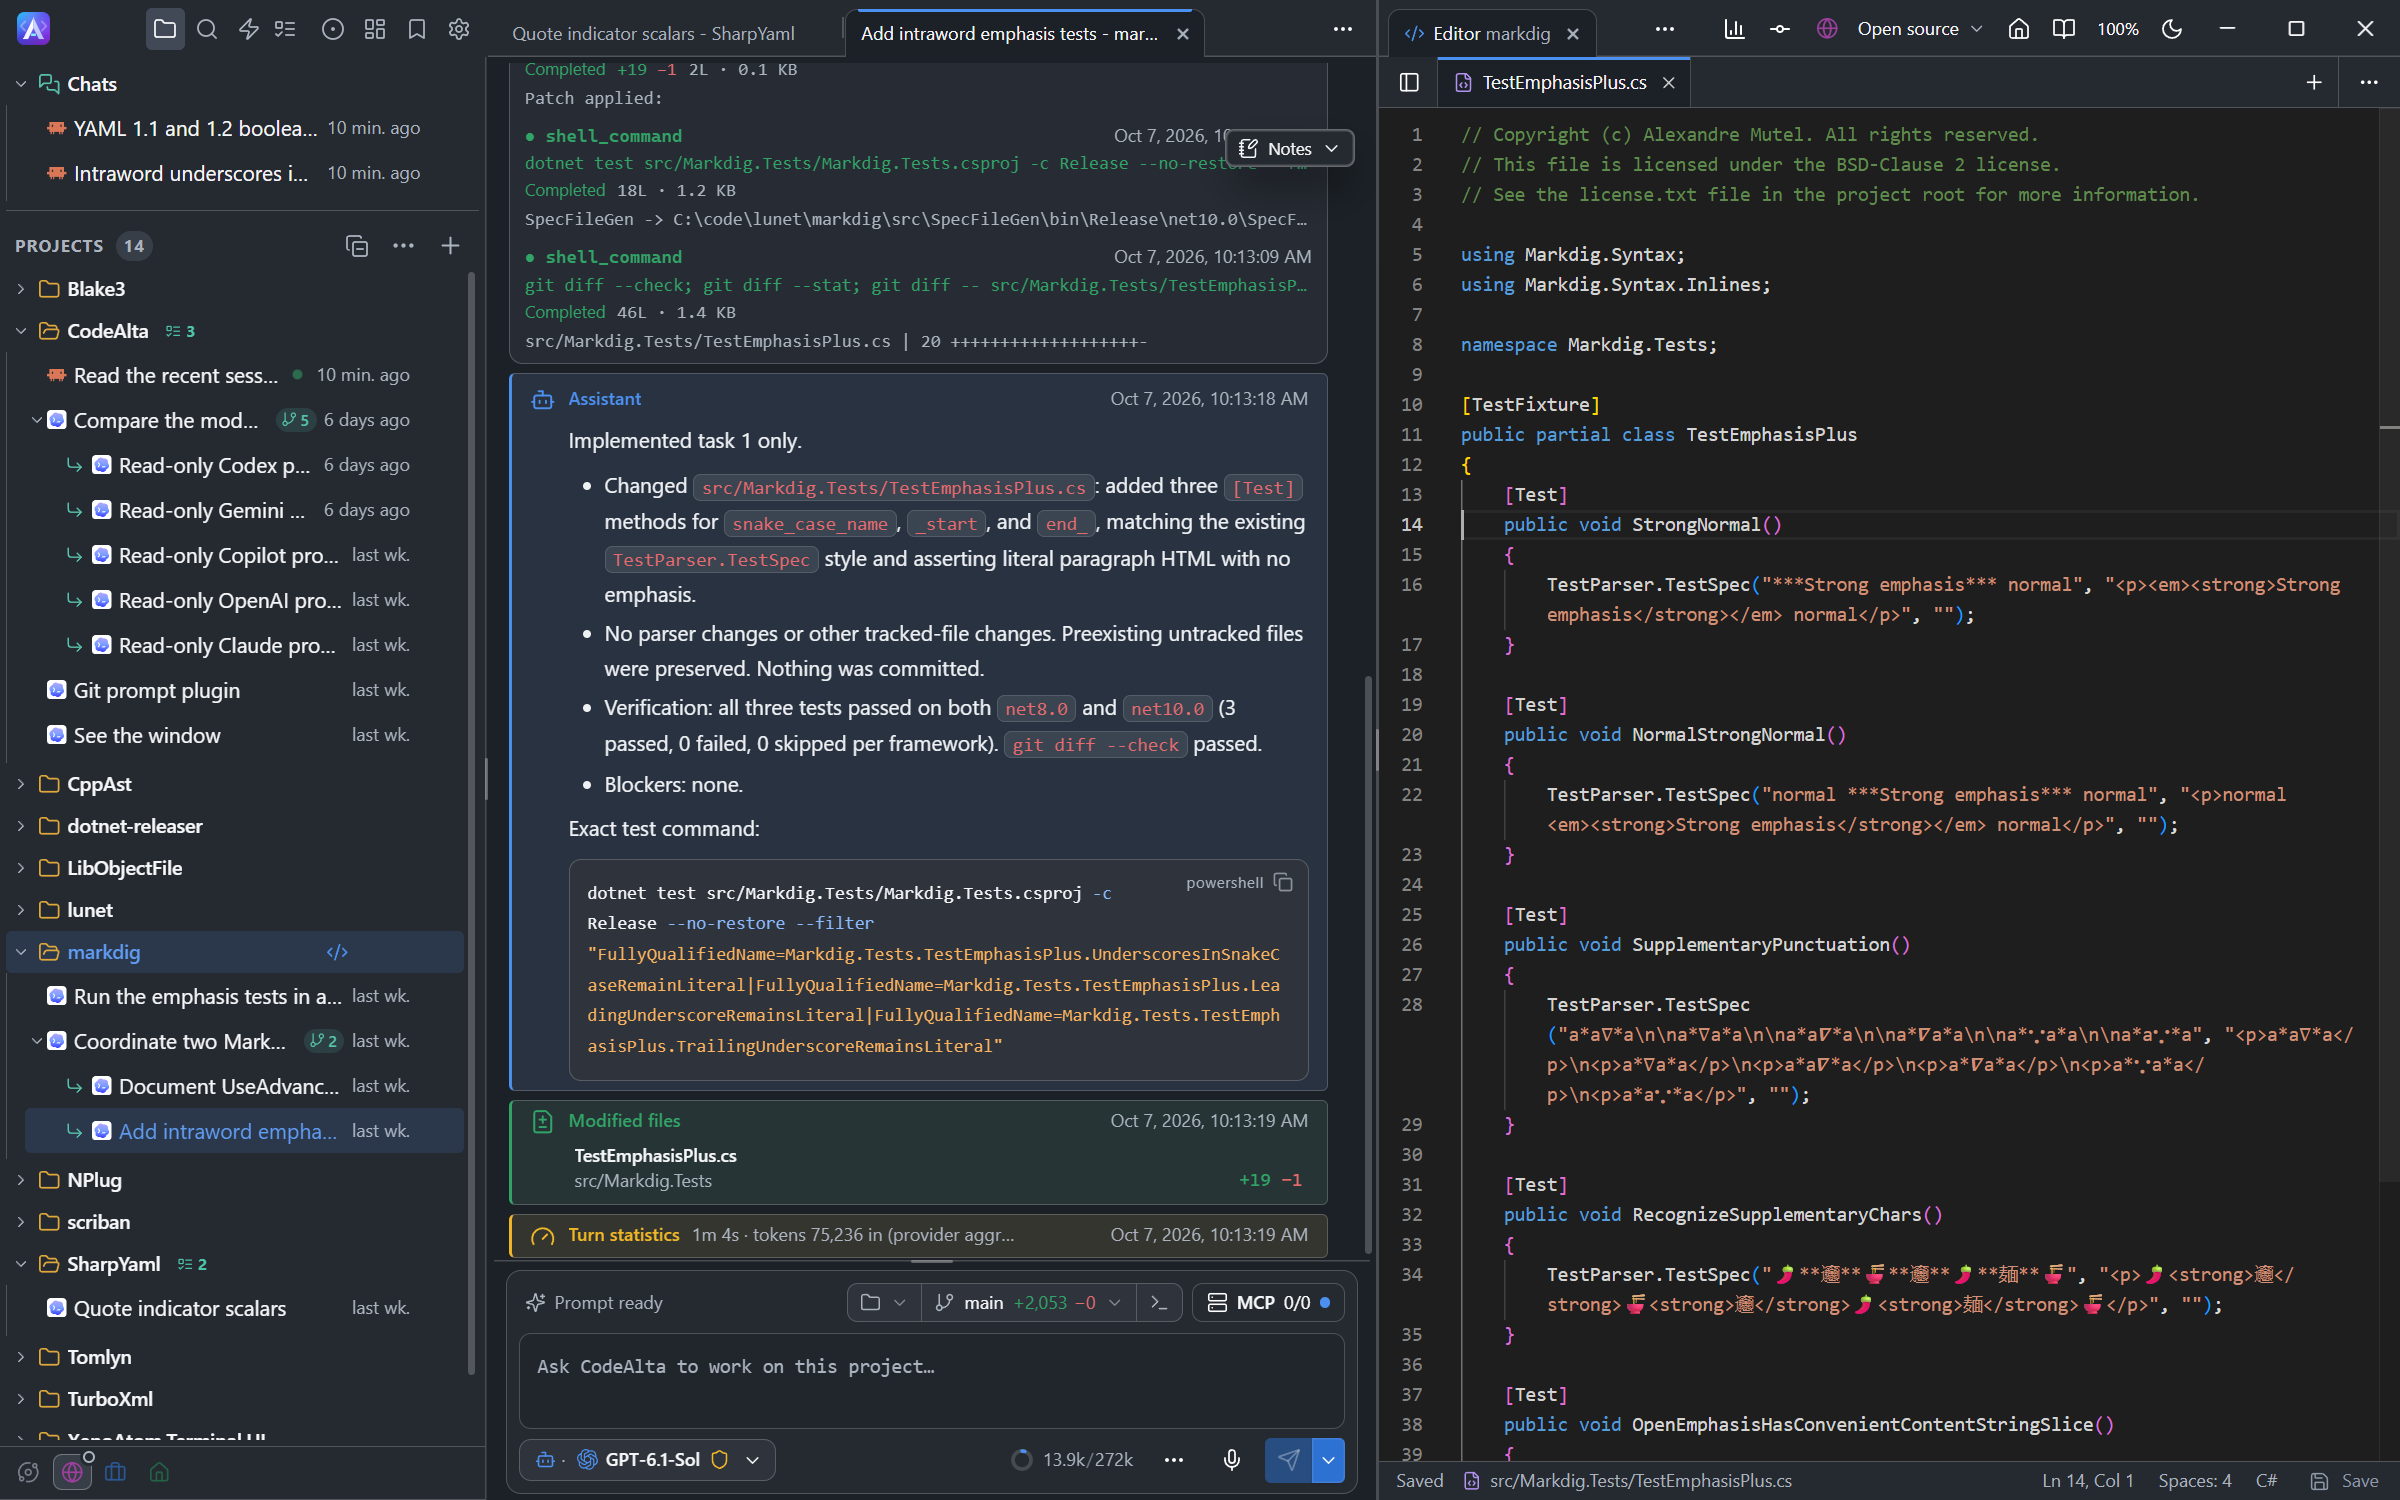Close the Add intraword emphasis tests tab
The height and width of the screenshot is (1500, 2400).
[1183, 33]
